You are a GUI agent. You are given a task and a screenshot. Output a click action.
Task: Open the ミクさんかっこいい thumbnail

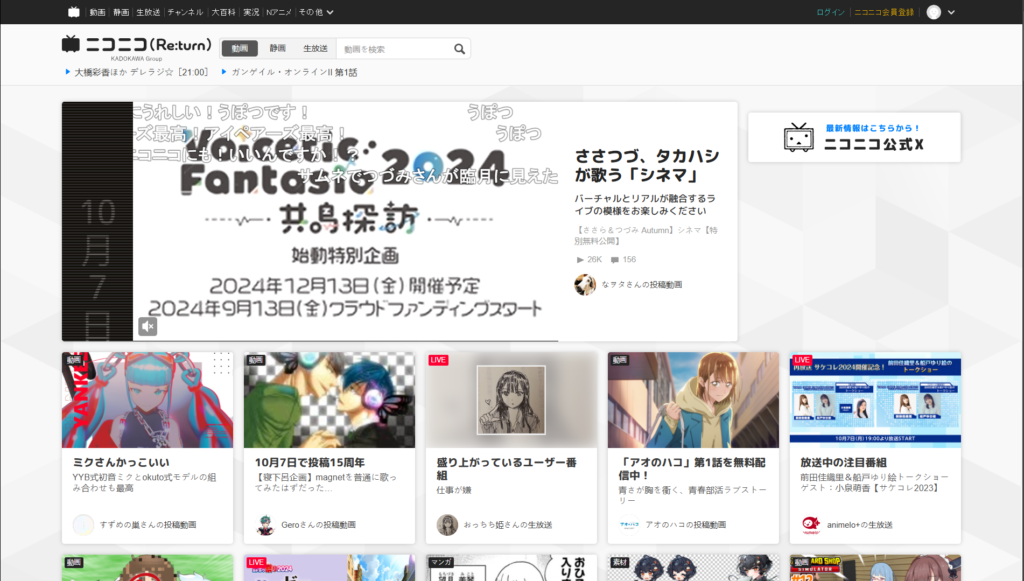(148, 400)
